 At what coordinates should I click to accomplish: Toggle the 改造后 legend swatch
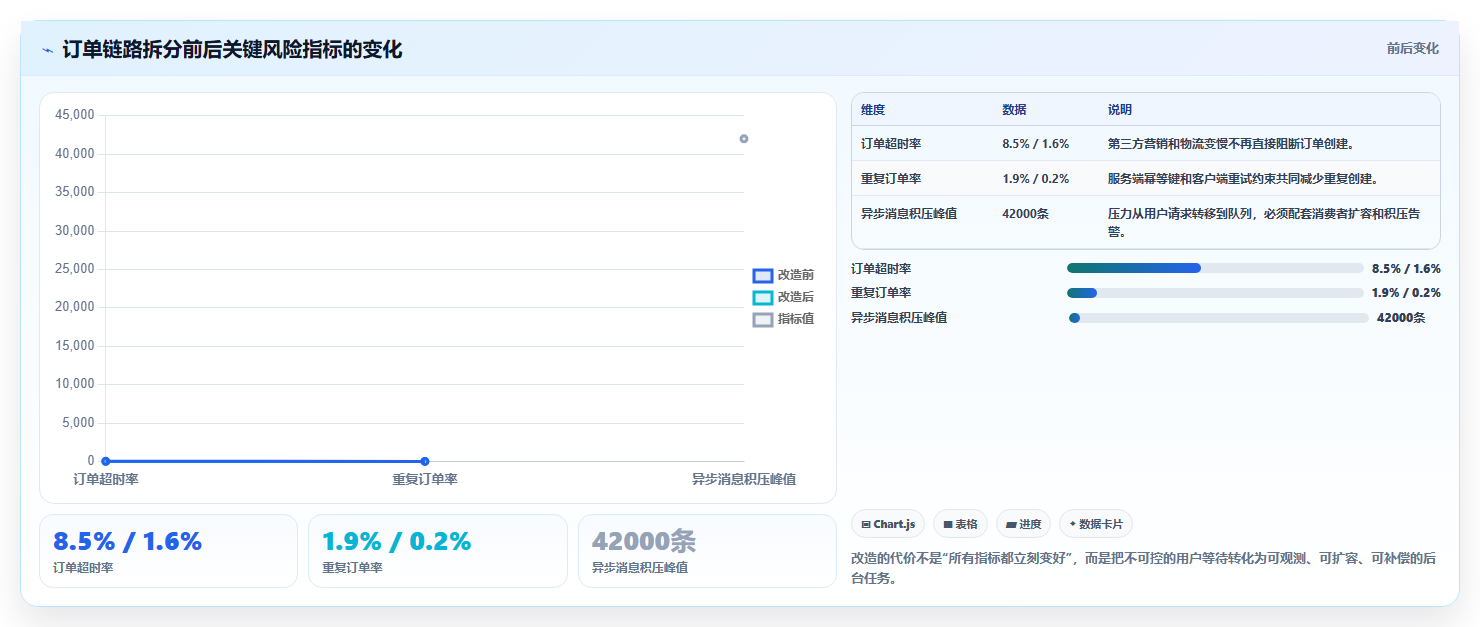[763, 297]
